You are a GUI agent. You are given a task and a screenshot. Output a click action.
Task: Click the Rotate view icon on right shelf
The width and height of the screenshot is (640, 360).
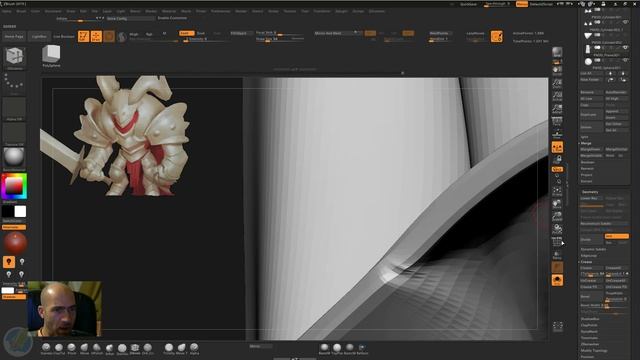[557, 229]
